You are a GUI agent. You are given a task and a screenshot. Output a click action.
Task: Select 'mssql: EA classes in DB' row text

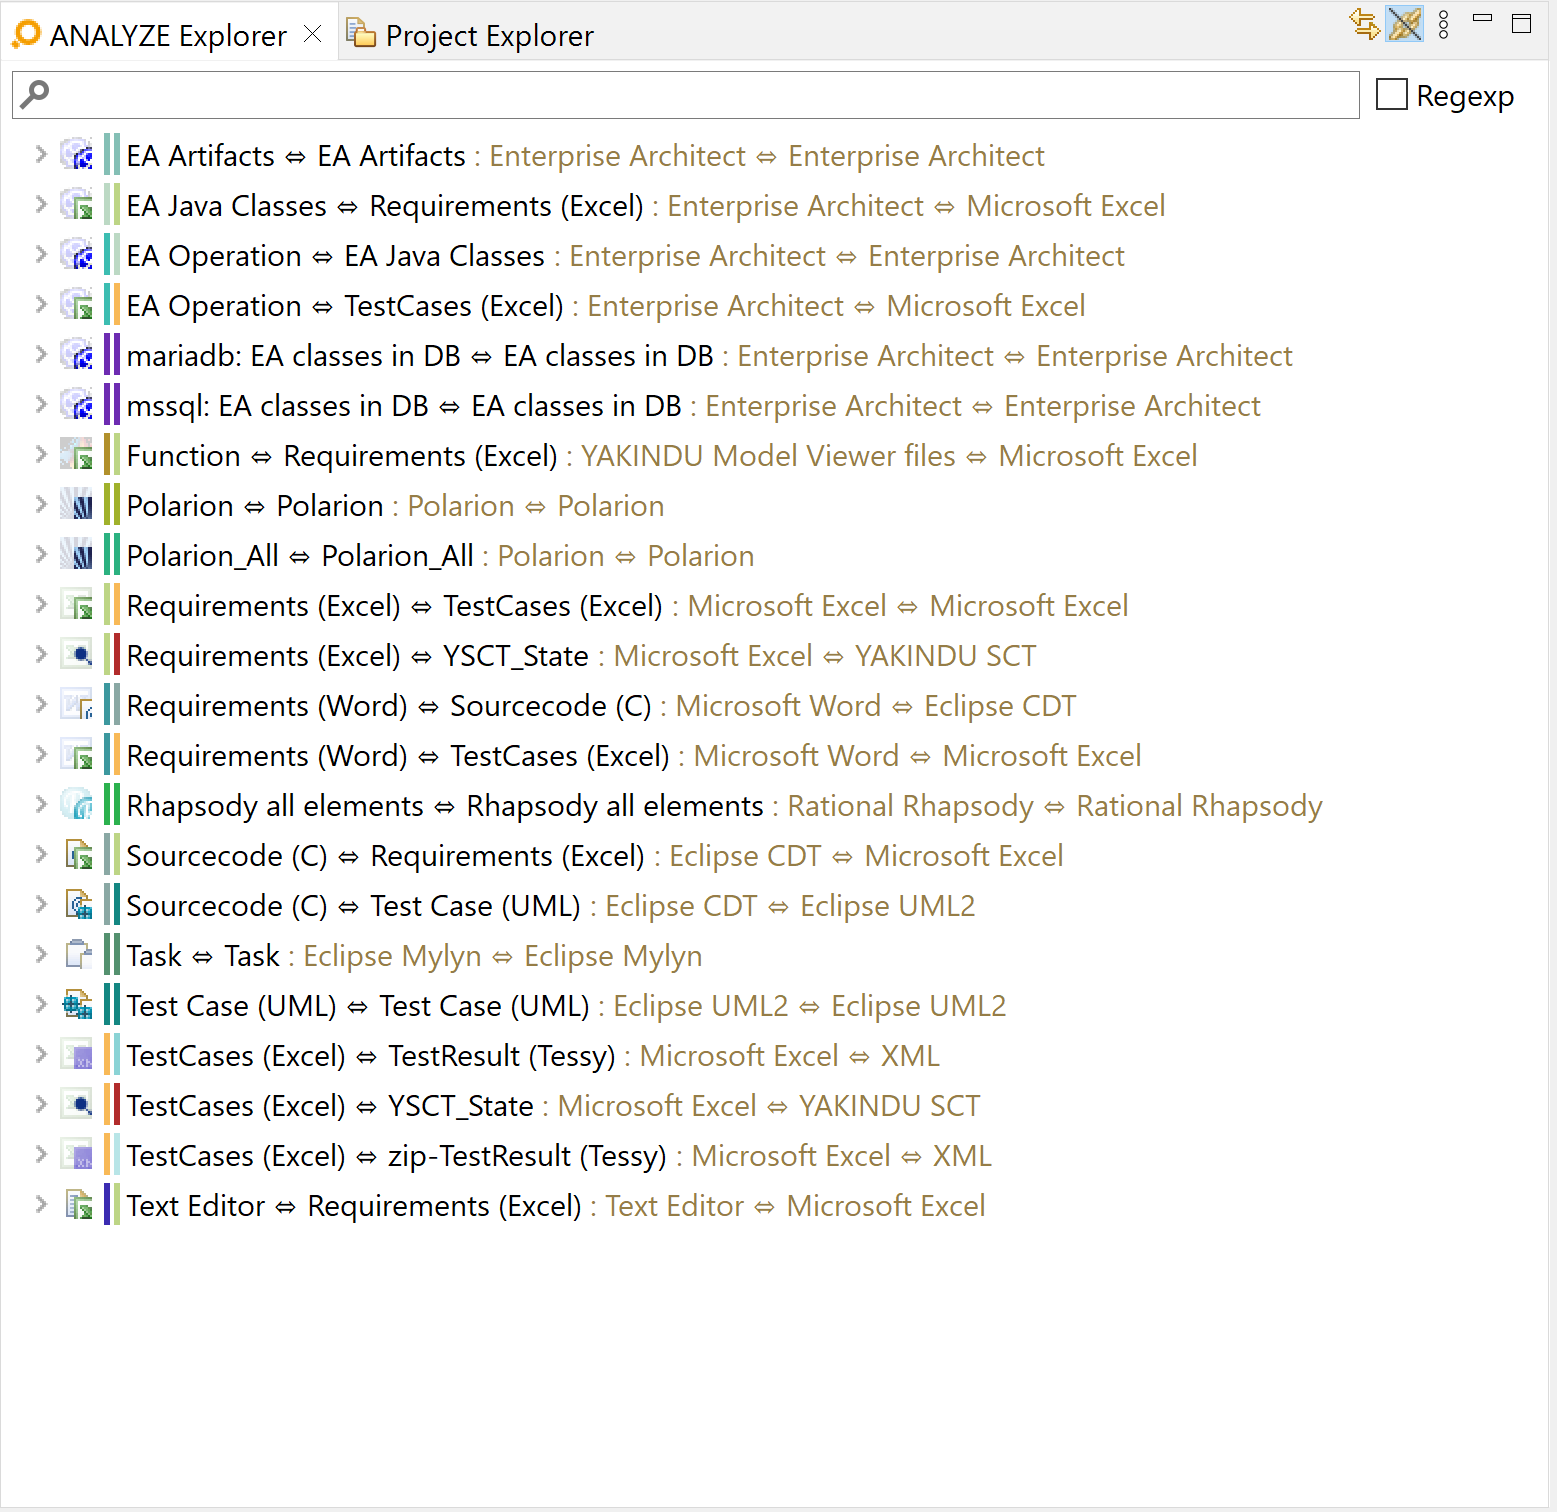tap(404, 406)
